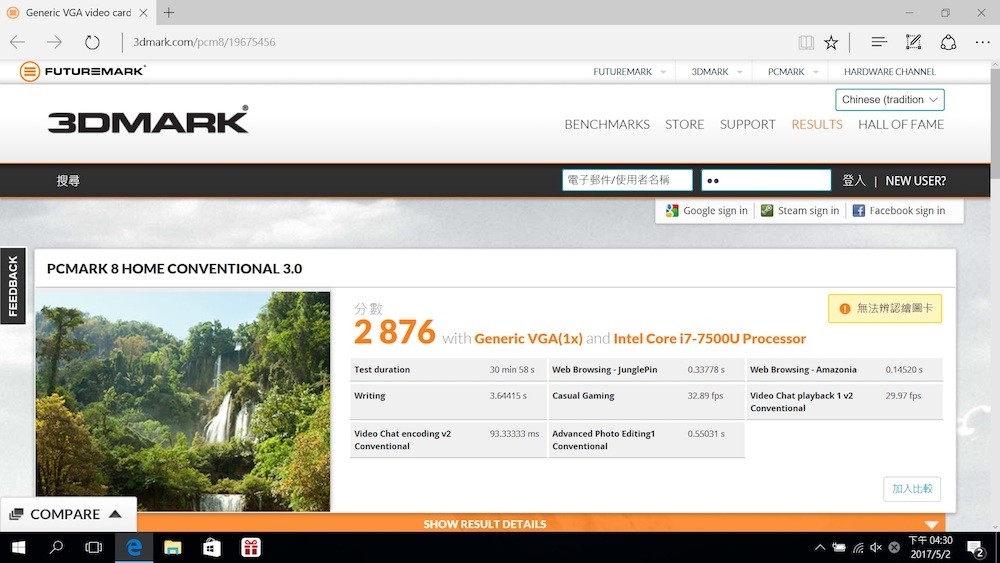Image resolution: width=1000 pixels, height=563 pixels.
Task: Open Windows Start menu
Action: 18,548
